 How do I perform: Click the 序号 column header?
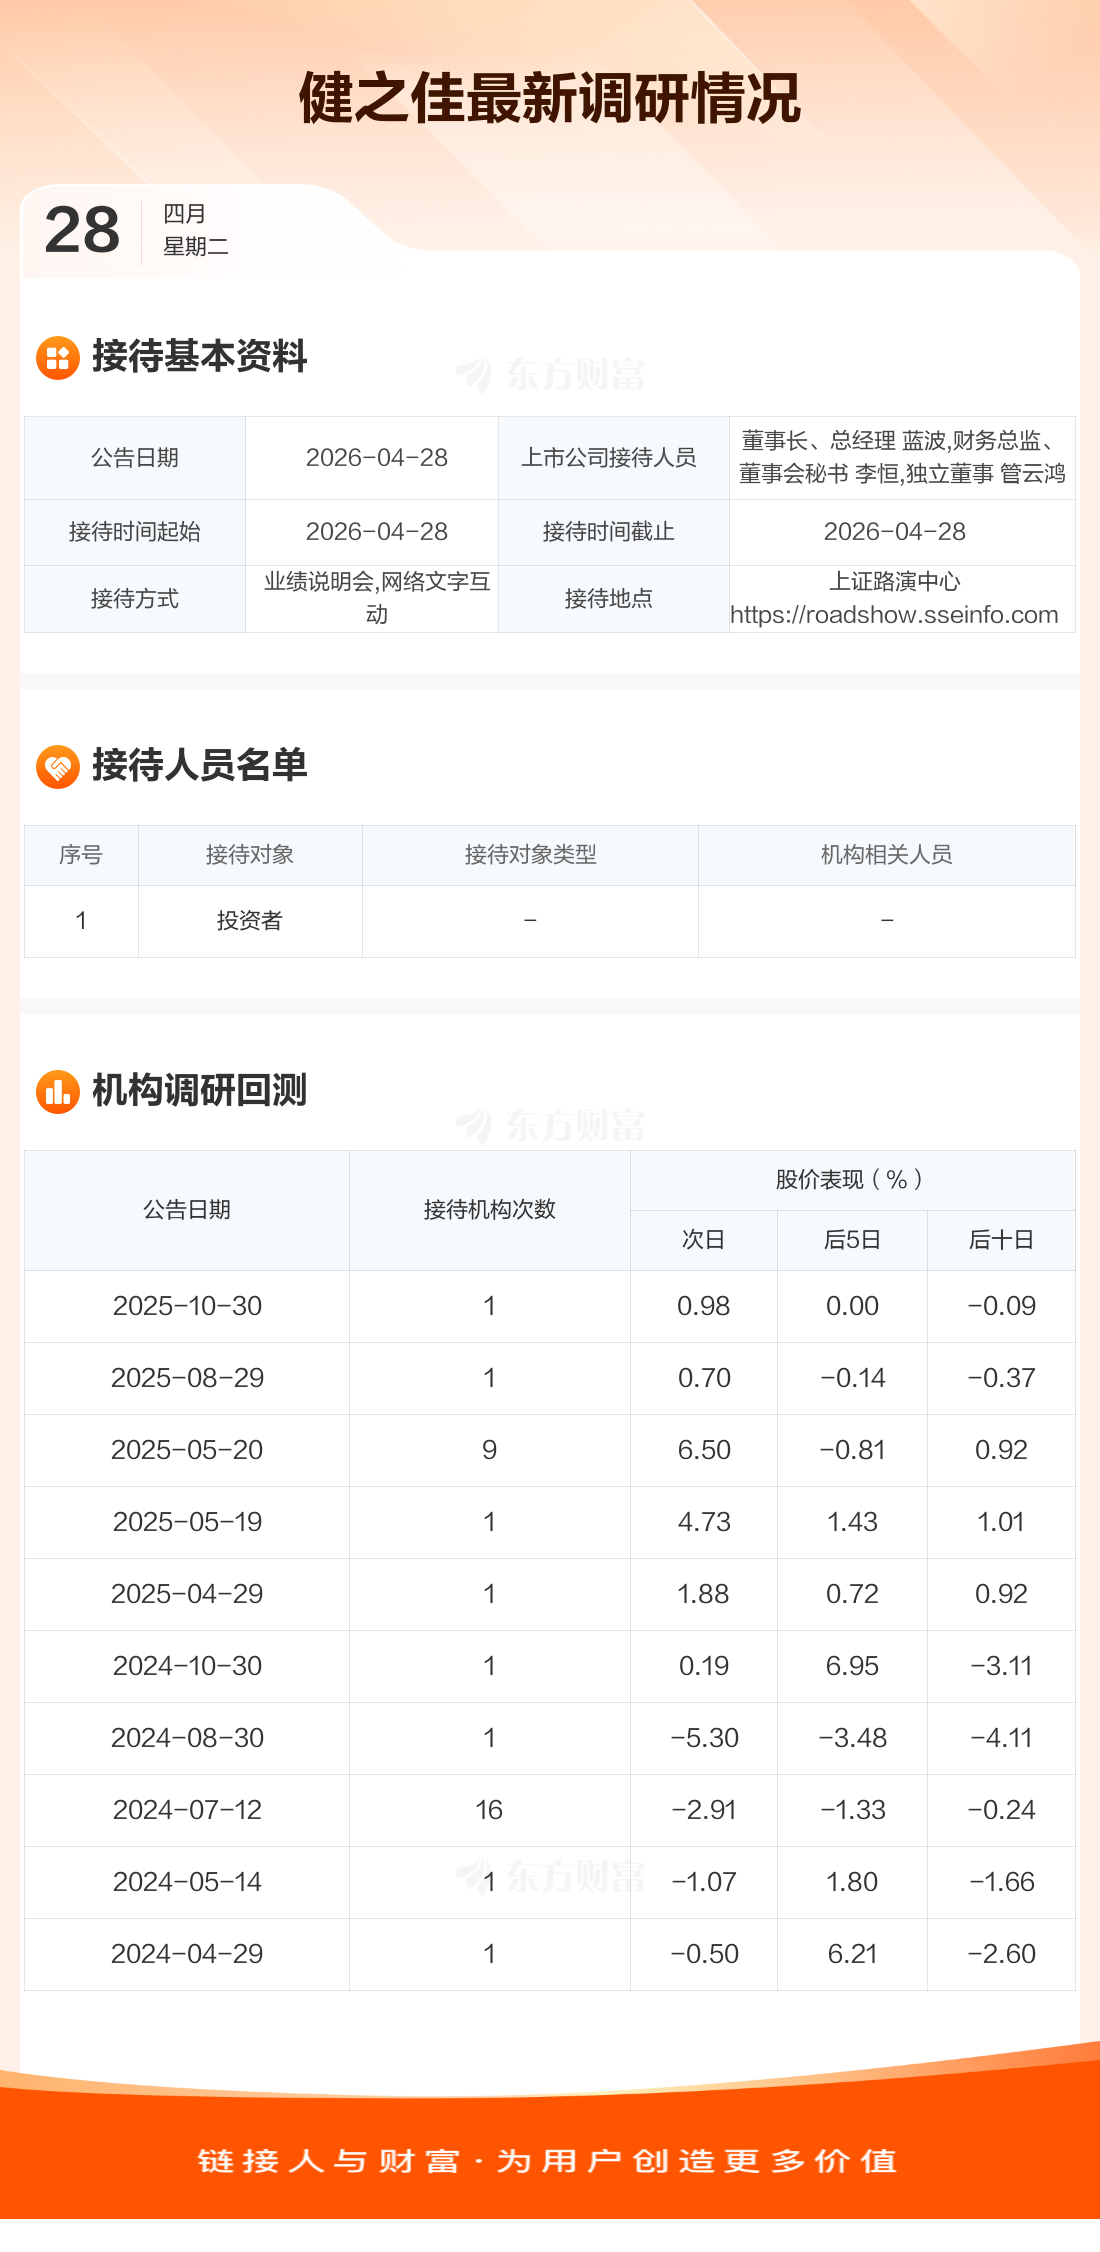click(81, 855)
